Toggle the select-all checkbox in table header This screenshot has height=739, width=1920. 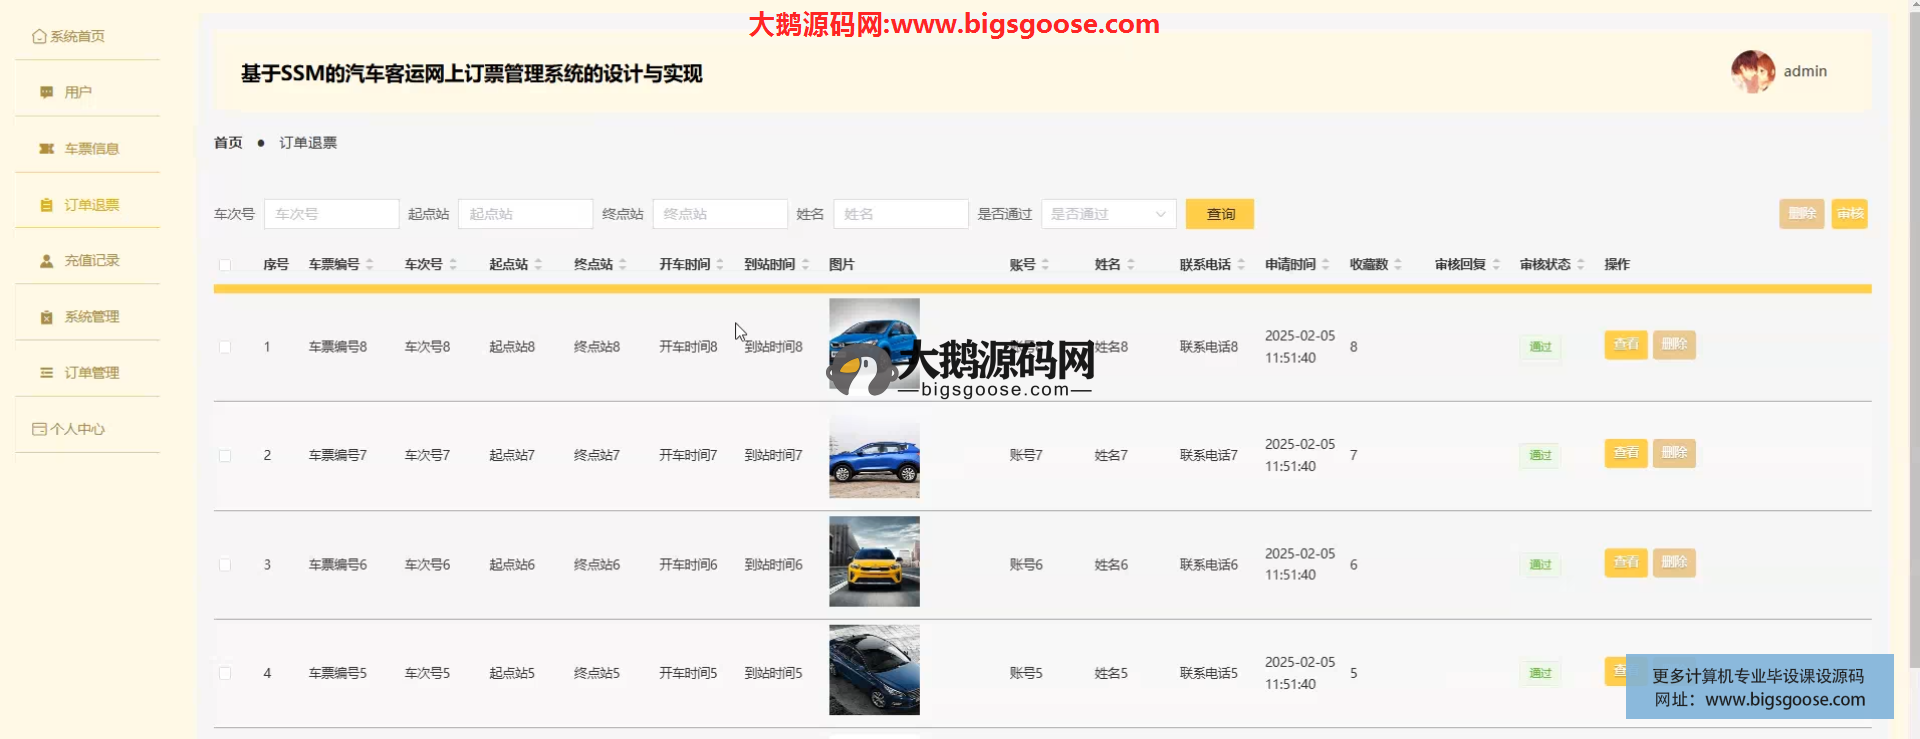click(x=225, y=265)
